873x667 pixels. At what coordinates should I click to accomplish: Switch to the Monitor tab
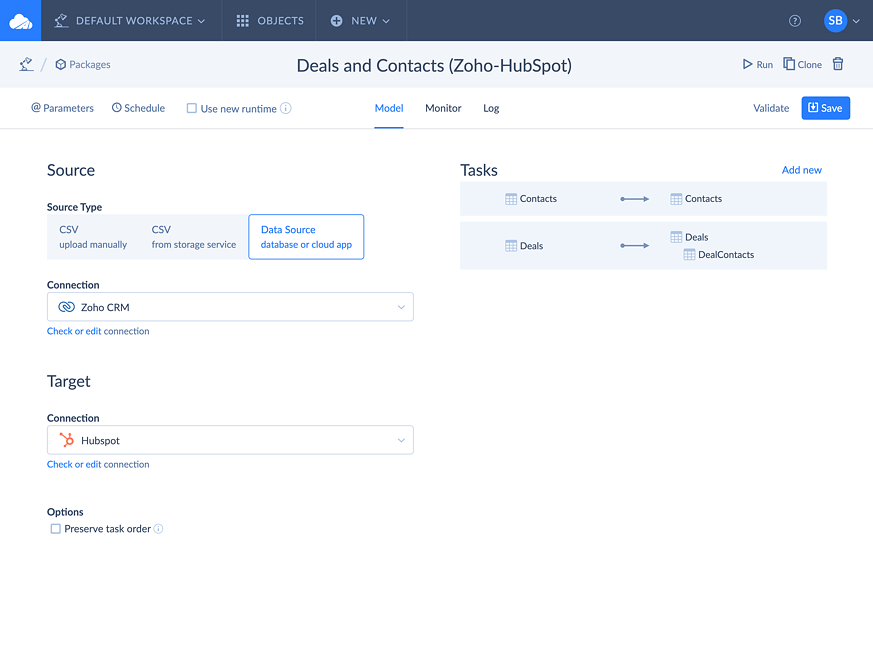(443, 108)
